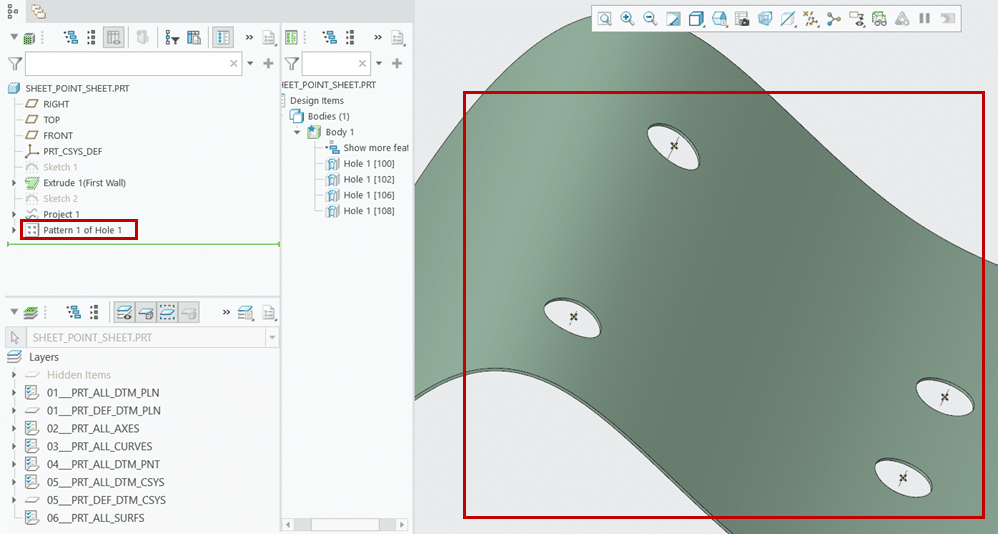Viewport: 999px width, 534px height.
Task: Open the Model Tree search options dropdown
Action: coord(250,64)
